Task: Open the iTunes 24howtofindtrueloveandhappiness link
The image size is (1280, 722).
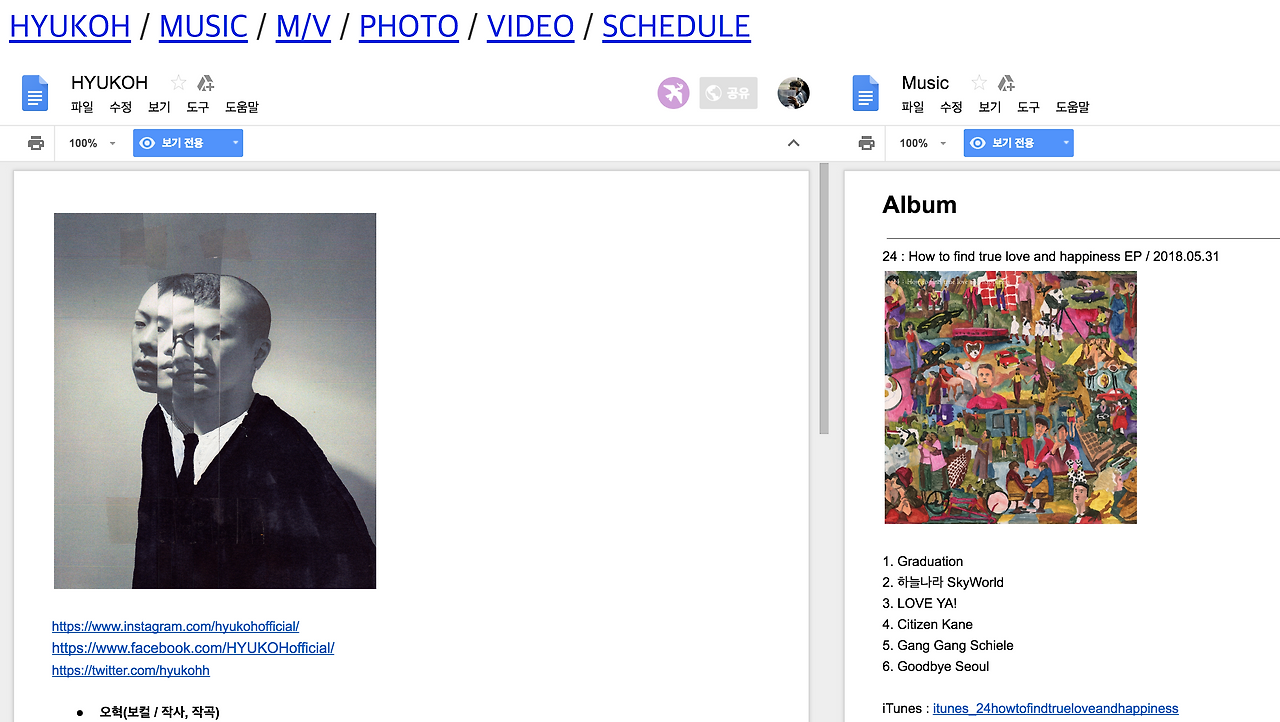Action: (1056, 709)
